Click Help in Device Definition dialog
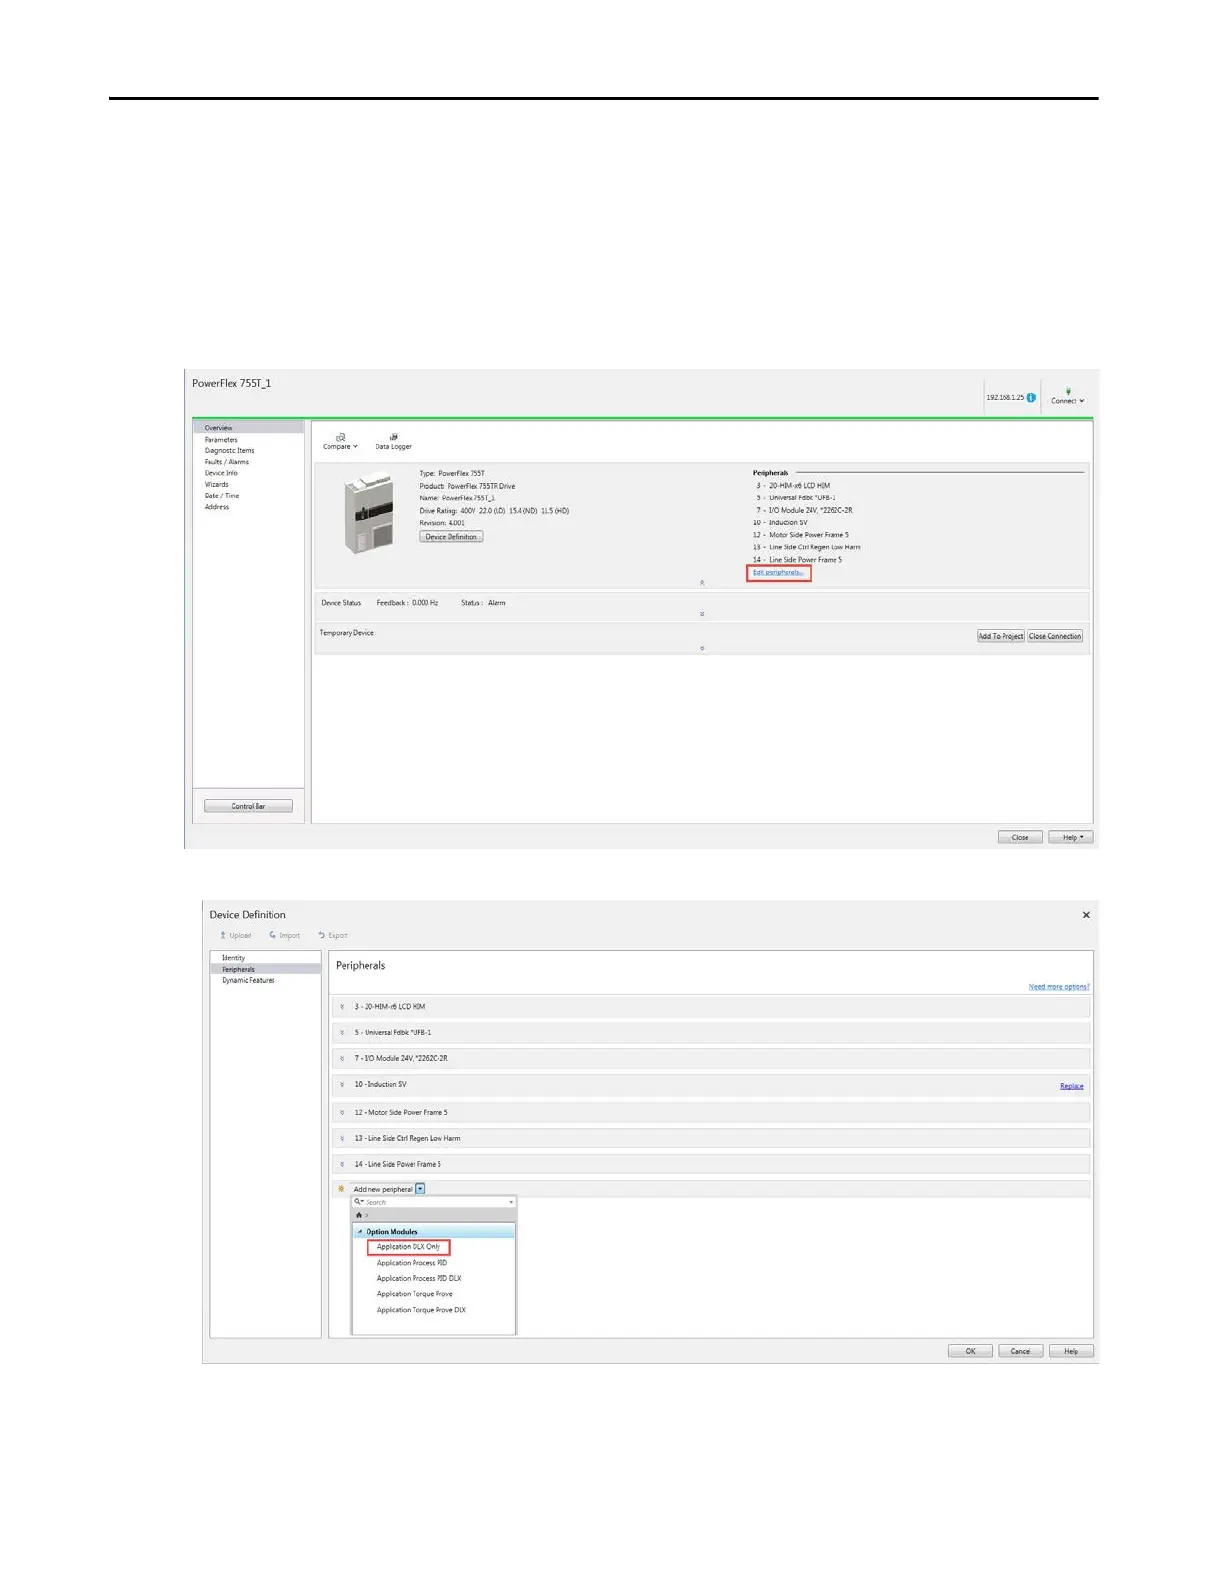Image resolution: width=1224 pixels, height=1584 pixels. 1071,1351
